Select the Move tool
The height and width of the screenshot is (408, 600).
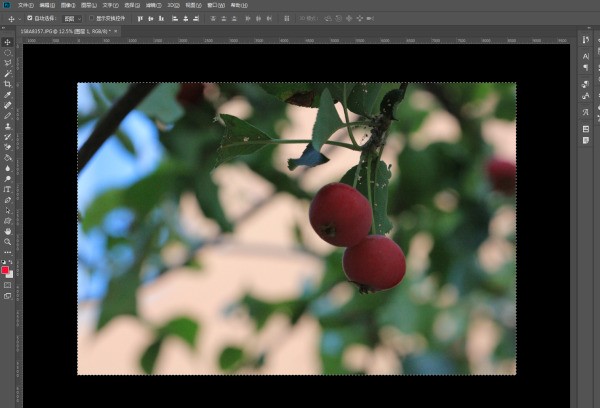[8, 42]
